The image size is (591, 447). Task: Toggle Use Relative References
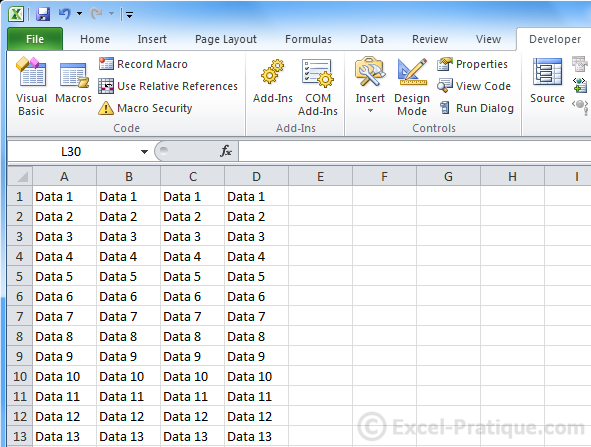tap(168, 86)
